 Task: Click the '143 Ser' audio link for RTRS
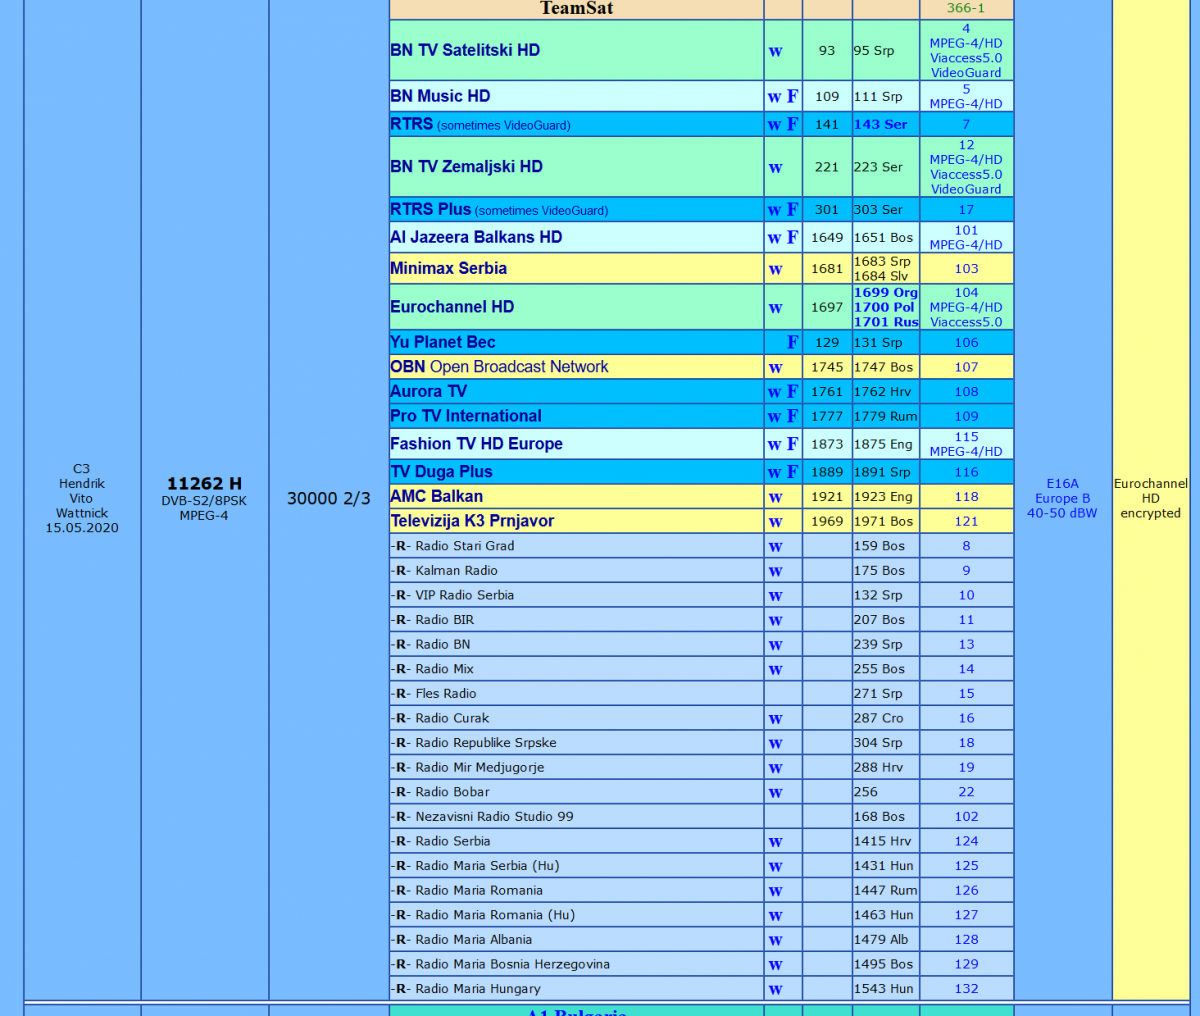880,124
